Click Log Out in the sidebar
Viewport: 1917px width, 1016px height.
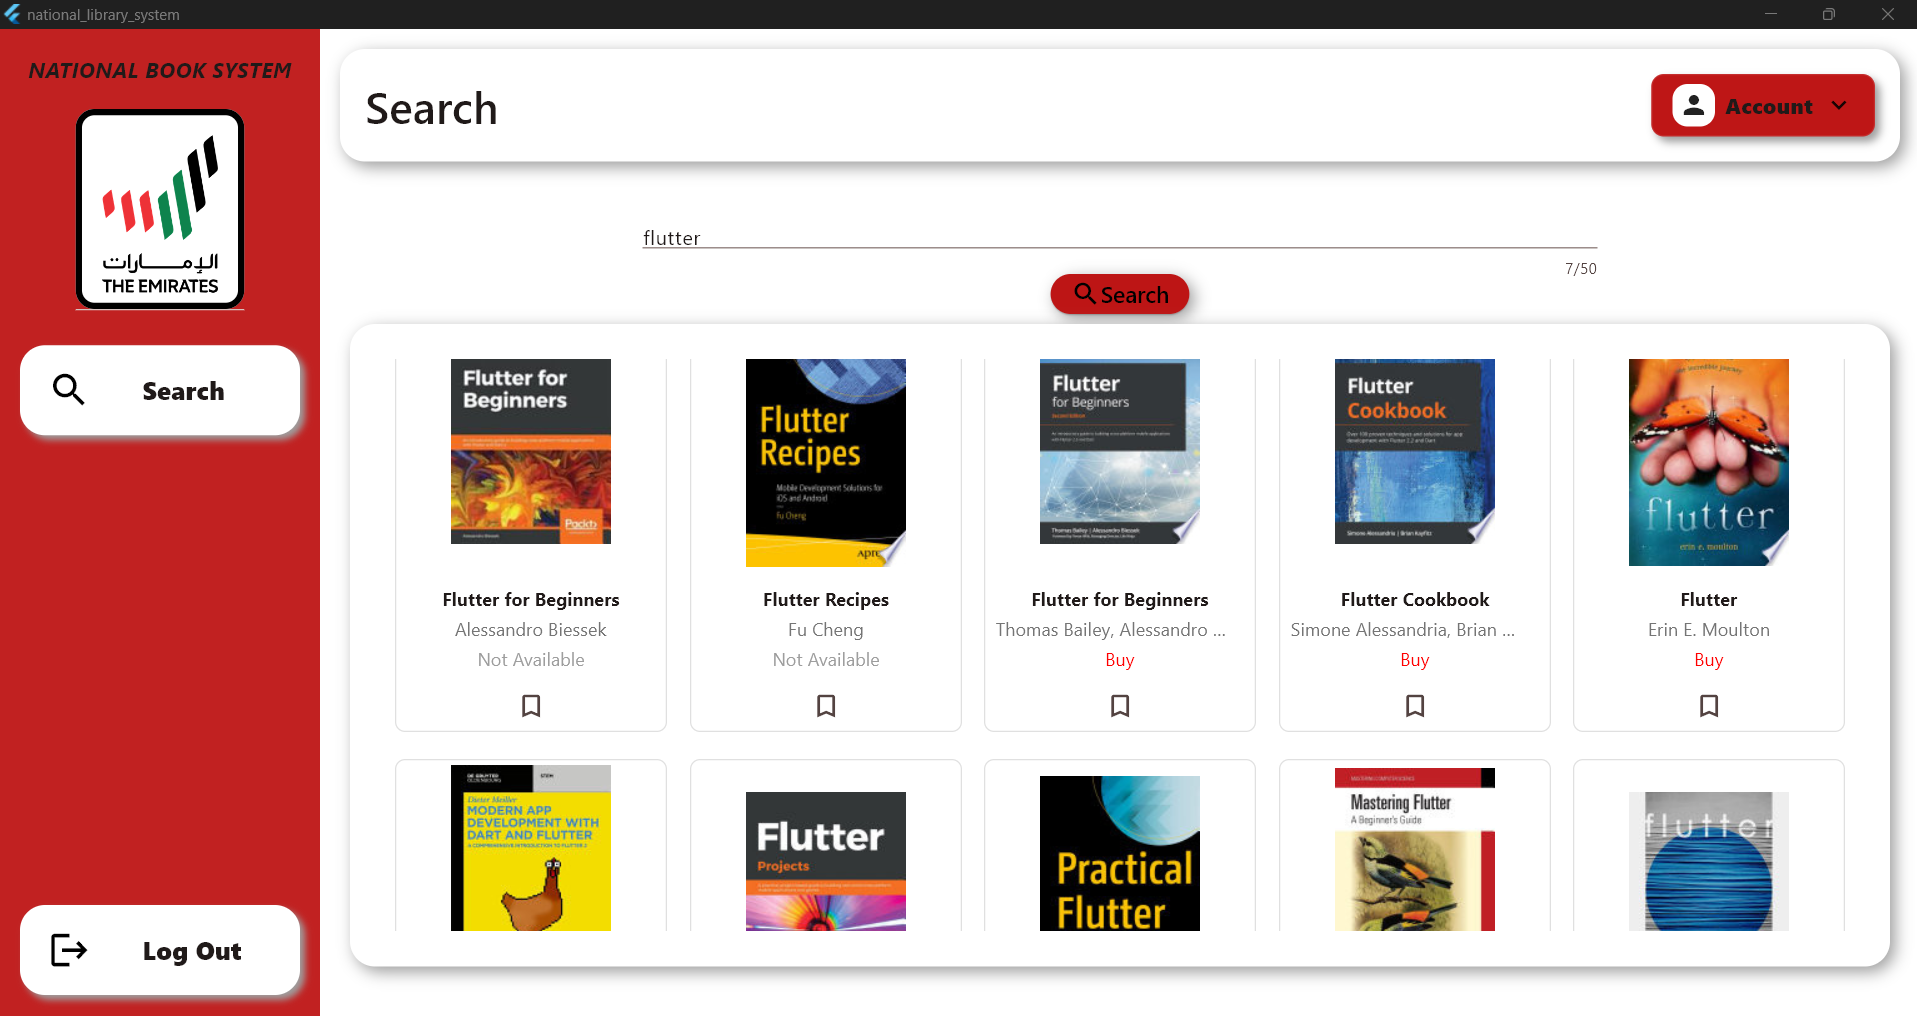tap(160, 950)
